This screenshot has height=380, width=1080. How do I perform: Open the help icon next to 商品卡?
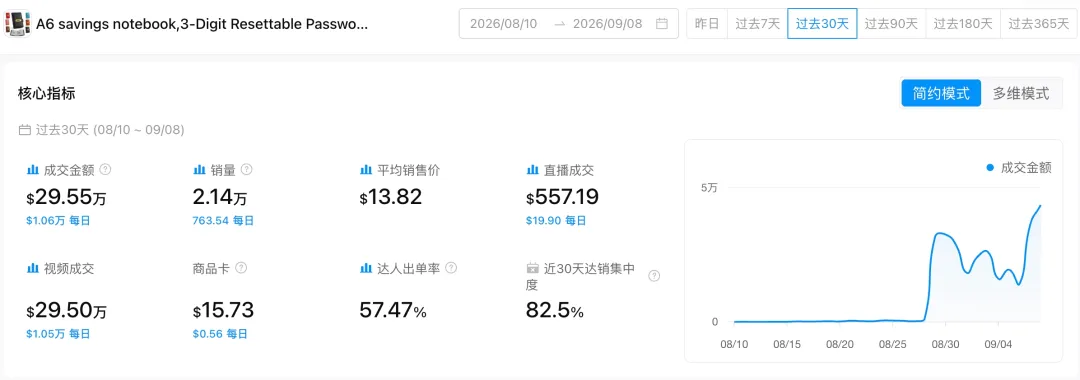pyautogui.click(x=241, y=268)
